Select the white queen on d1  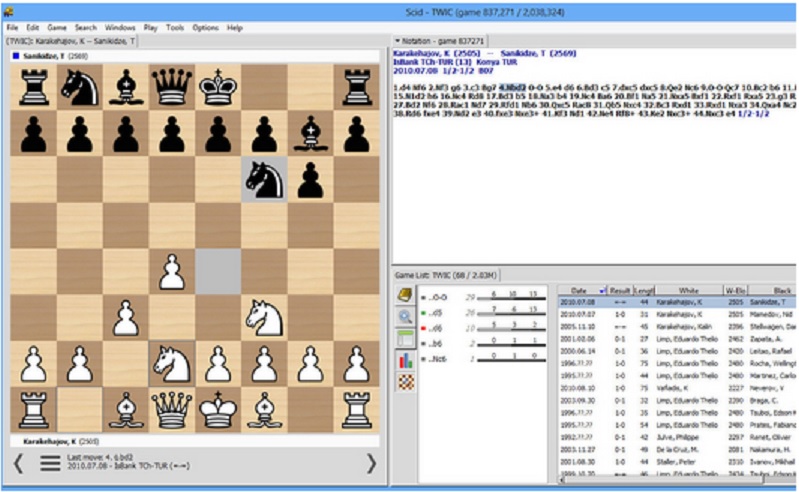172,410
